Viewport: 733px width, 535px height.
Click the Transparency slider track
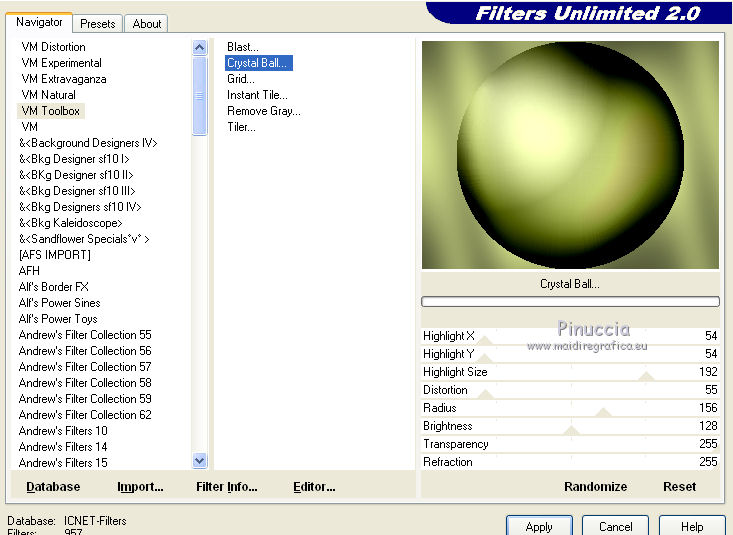[x=570, y=444]
